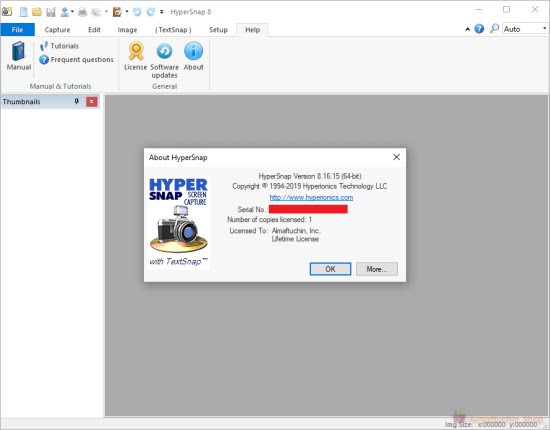Click the Copyright 1994-2019 Hyperionics text

pyautogui.click(x=309, y=186)
